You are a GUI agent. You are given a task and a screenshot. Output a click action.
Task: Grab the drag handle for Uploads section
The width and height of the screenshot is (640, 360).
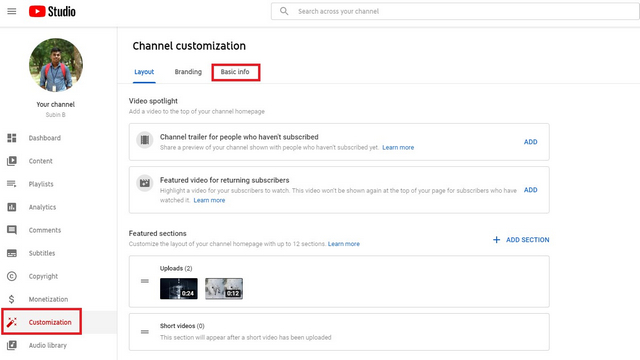pos(144,281)
